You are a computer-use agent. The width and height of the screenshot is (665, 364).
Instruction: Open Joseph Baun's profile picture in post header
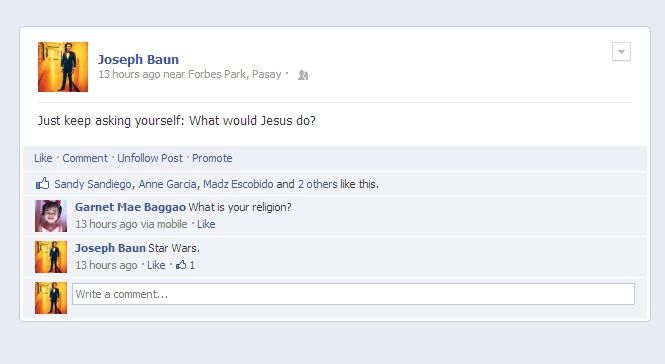coord(63,67)
